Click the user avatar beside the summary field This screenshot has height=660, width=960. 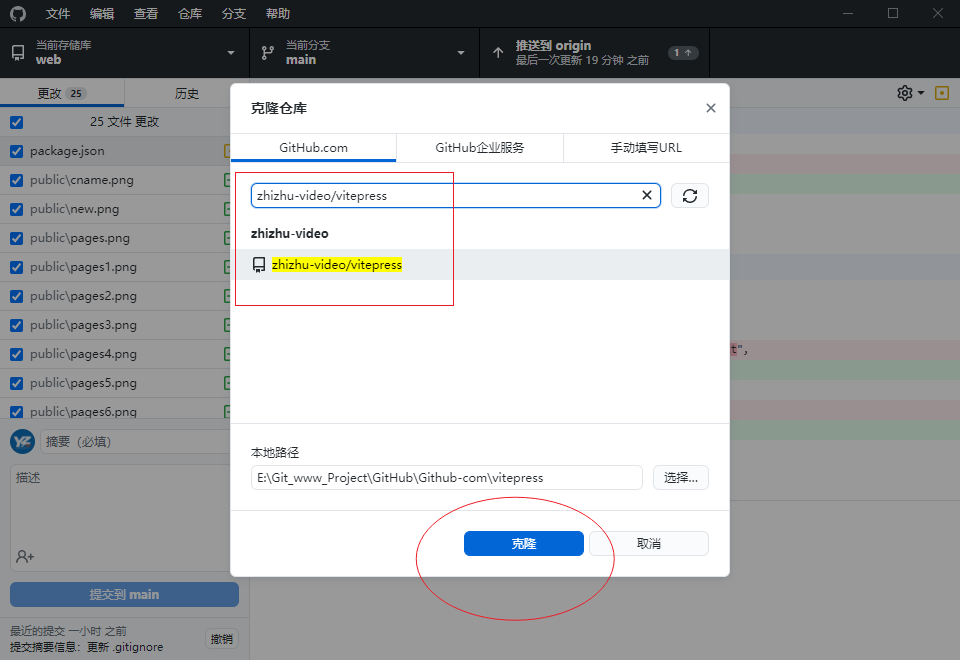tap(23, 441)
